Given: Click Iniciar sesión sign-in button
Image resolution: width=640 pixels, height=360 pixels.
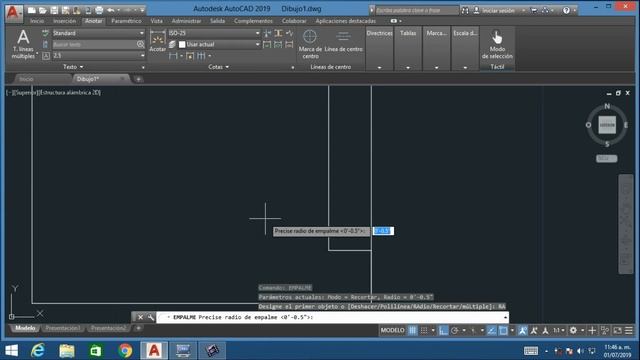Looking at the screenshot, I should [x=498, y=10].
